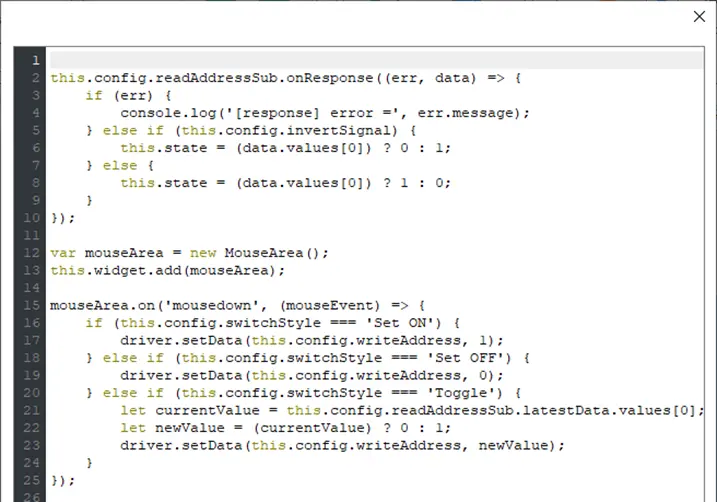Click '} else {' on line 7
Screen dimensions: 717x502
120,166
